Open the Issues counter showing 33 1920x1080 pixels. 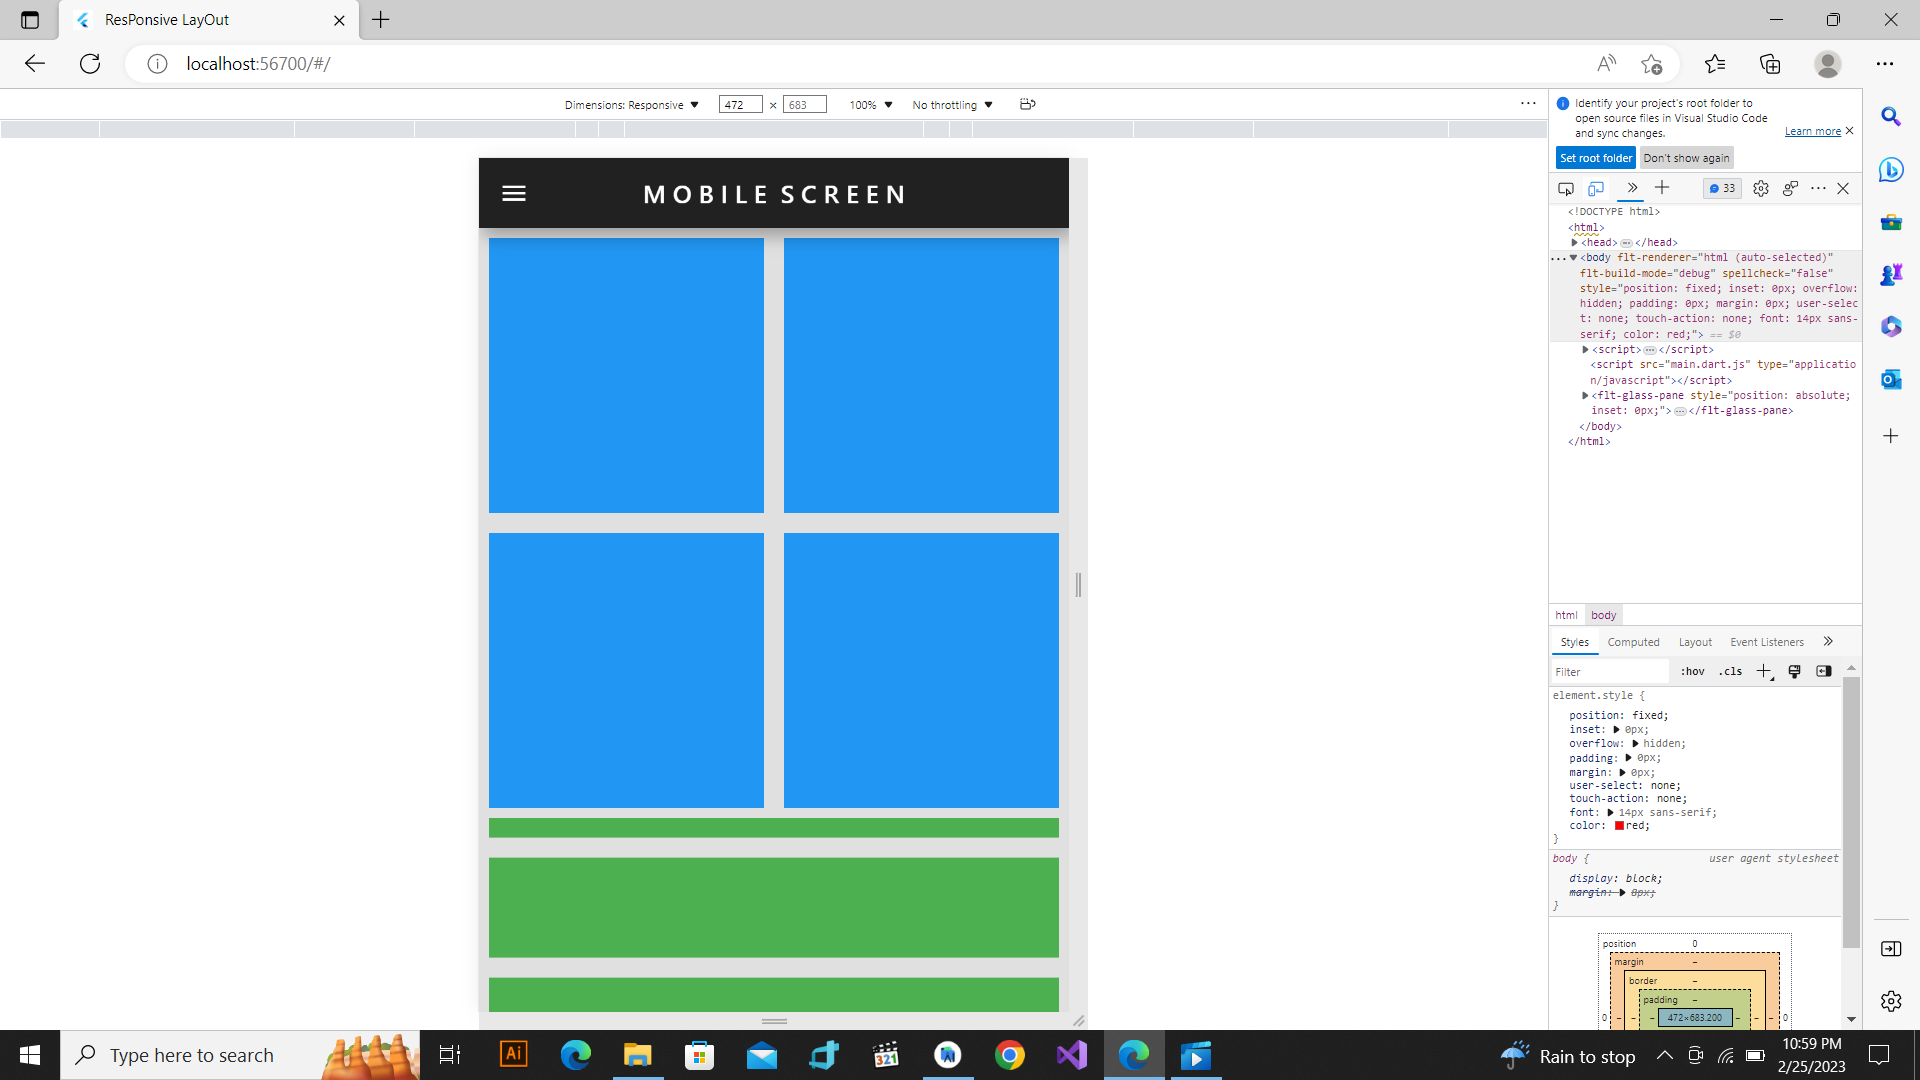(1721, 188)
